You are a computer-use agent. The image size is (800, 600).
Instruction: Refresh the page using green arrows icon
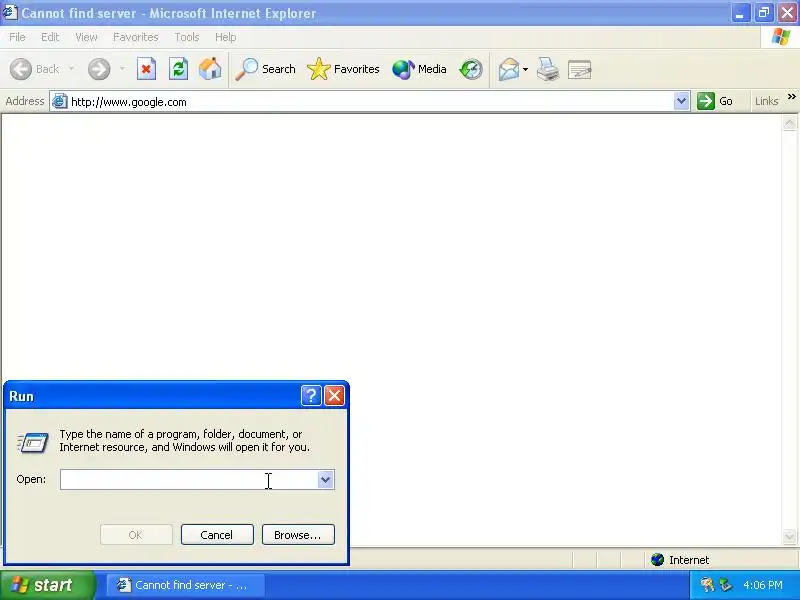[x=178, y=69]
